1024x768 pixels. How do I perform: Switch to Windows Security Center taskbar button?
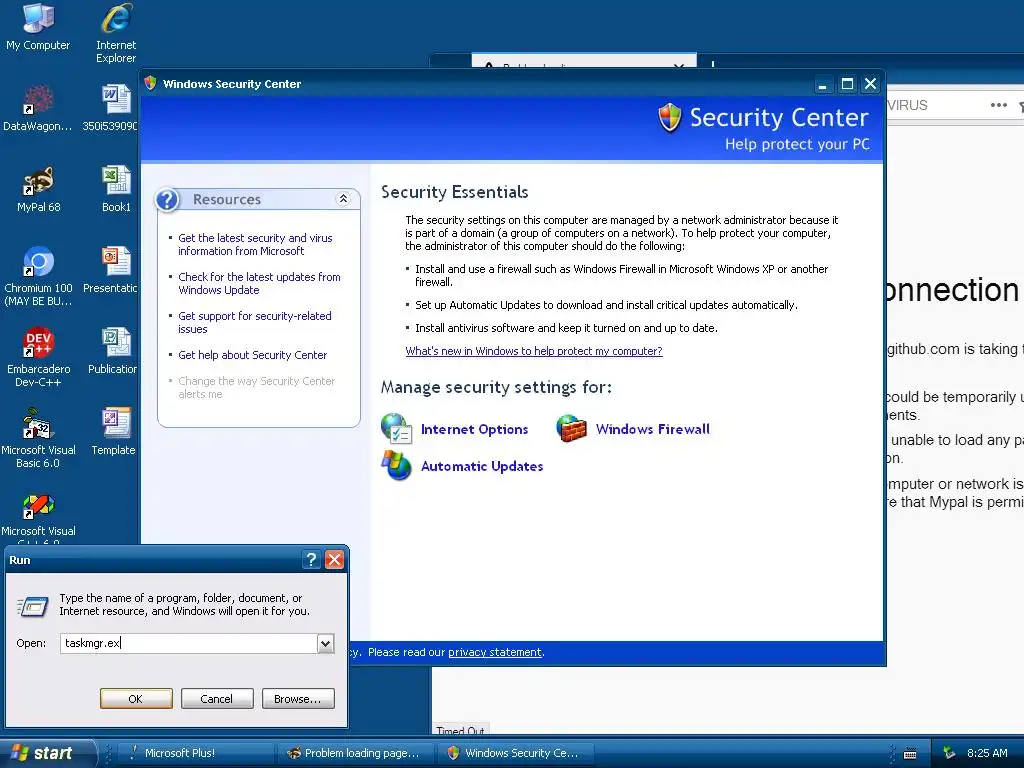(x=516, y=753)
